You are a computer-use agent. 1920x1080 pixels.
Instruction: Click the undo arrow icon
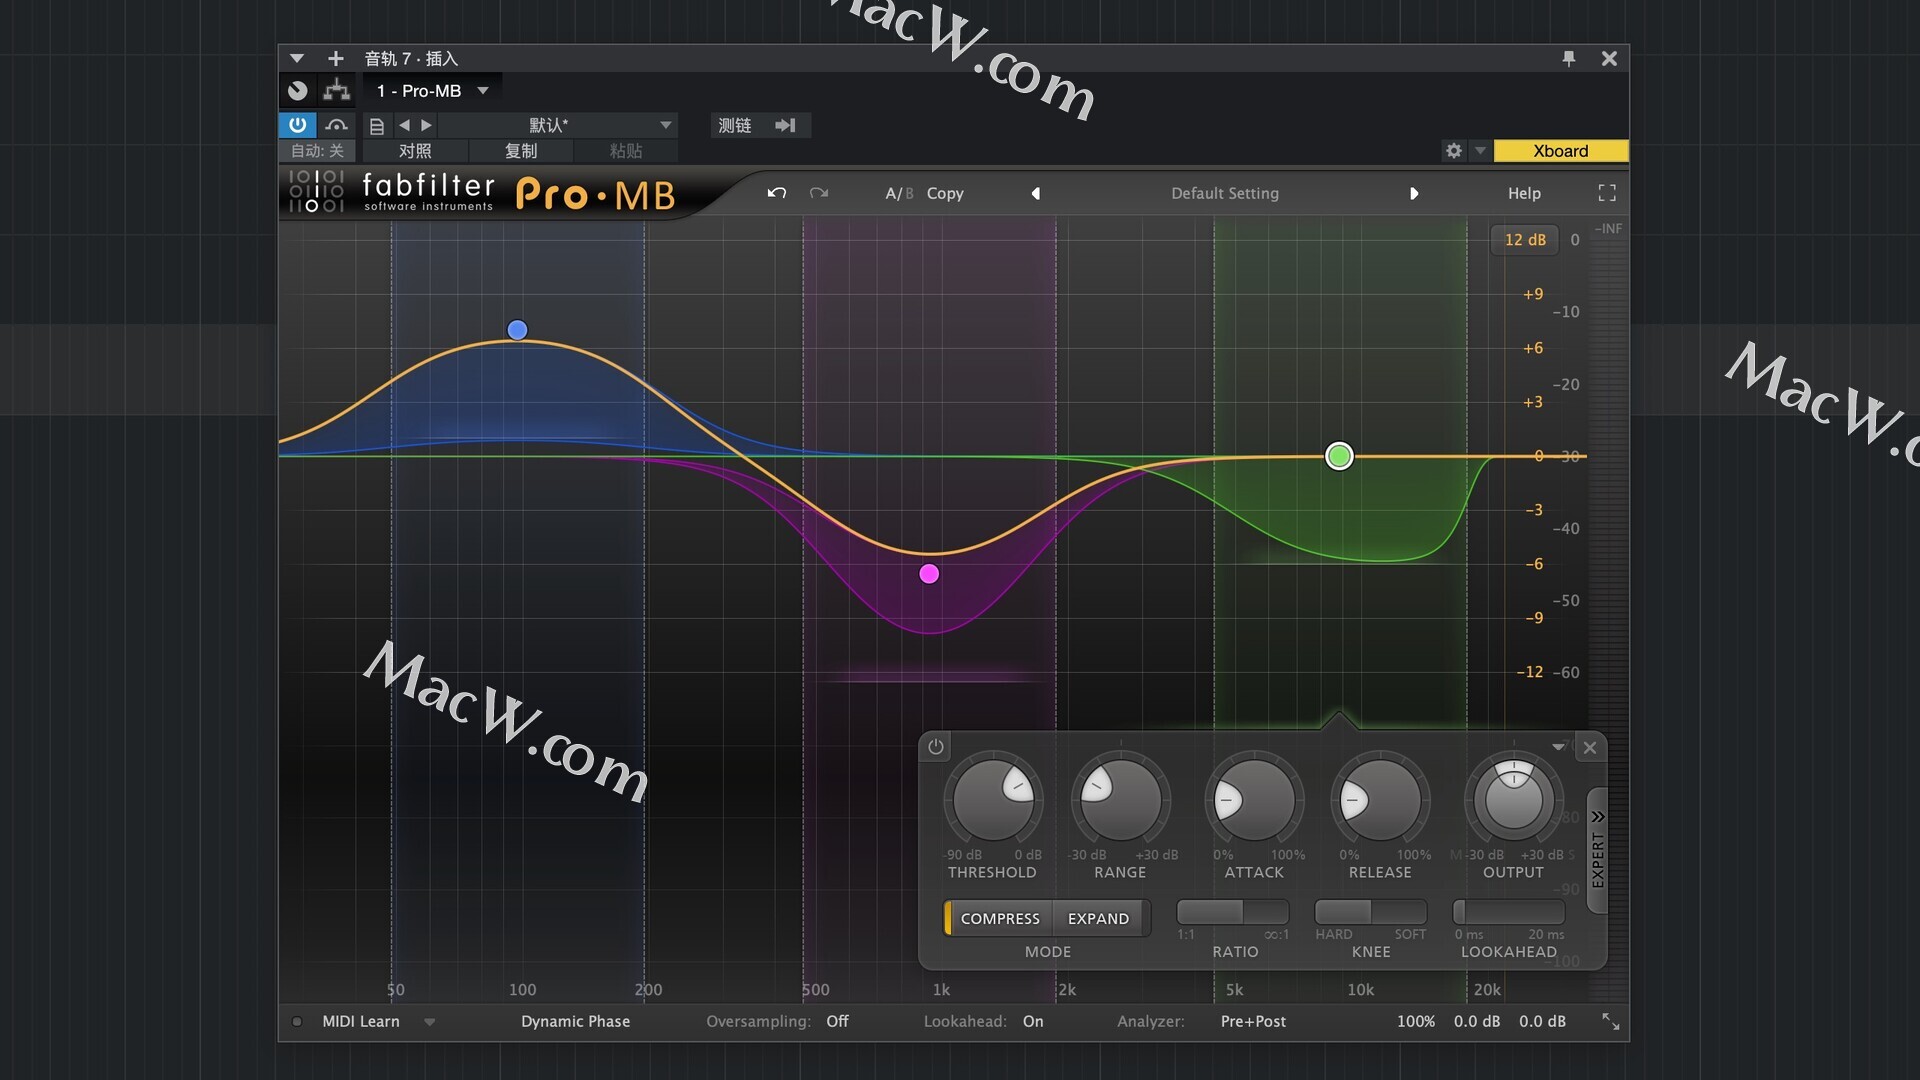click(776, 193)
